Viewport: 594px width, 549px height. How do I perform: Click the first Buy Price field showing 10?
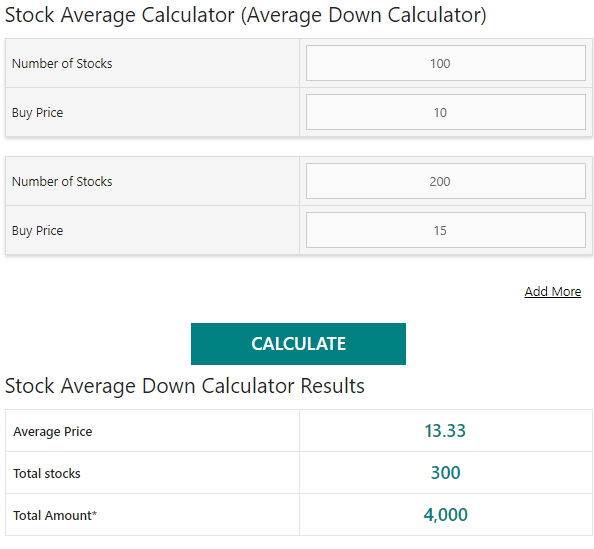click(x=446, y=112)
